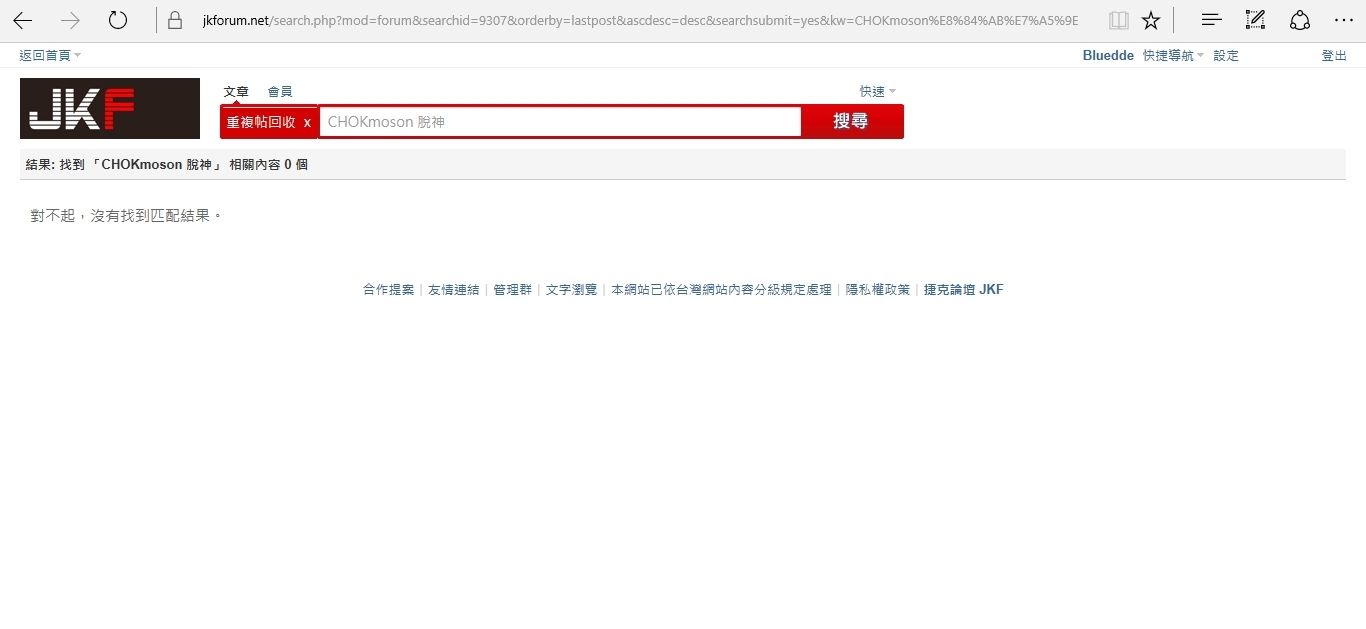Open browser more actions ellipsis menu
This screenshot has height=629, width=1366.
pos(1344,20)
